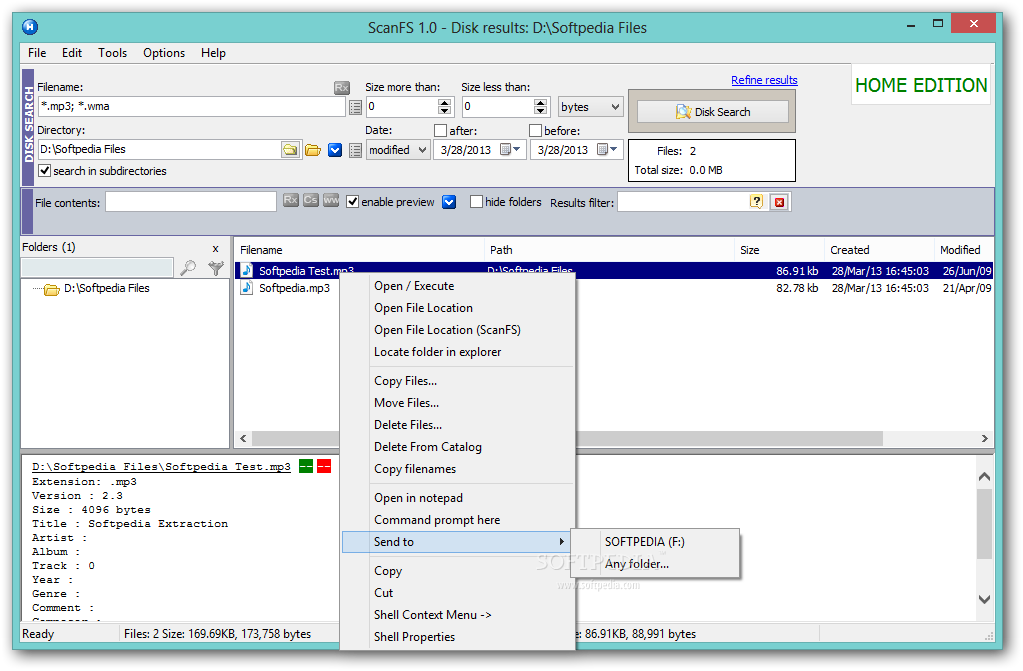1023x671 pixels.
Task: Choose 'Open File Location (ScanFS)' in context menu
Action: tap(457, 330)
